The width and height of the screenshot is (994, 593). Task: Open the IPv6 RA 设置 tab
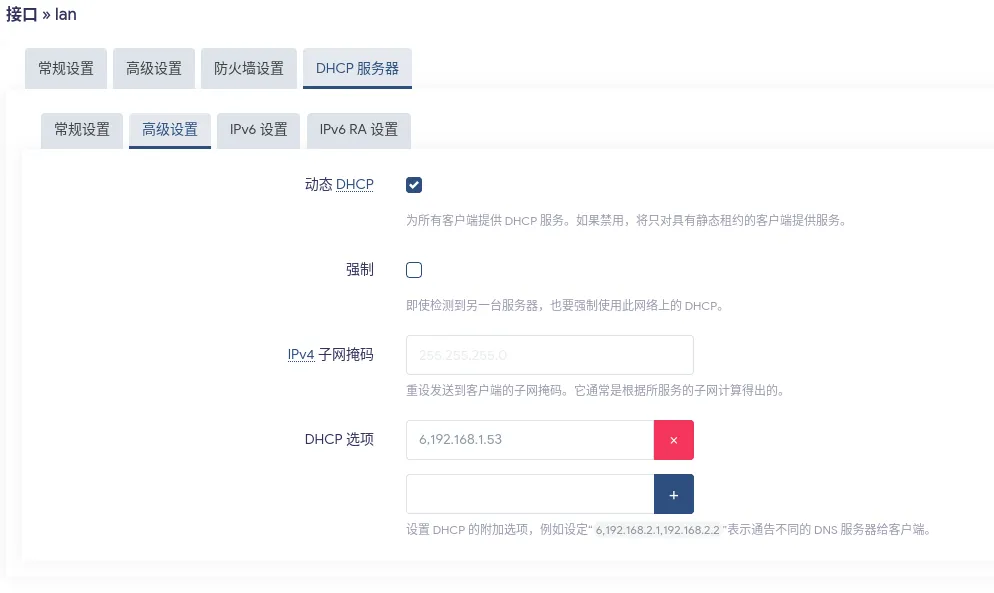tap(359, 129)
